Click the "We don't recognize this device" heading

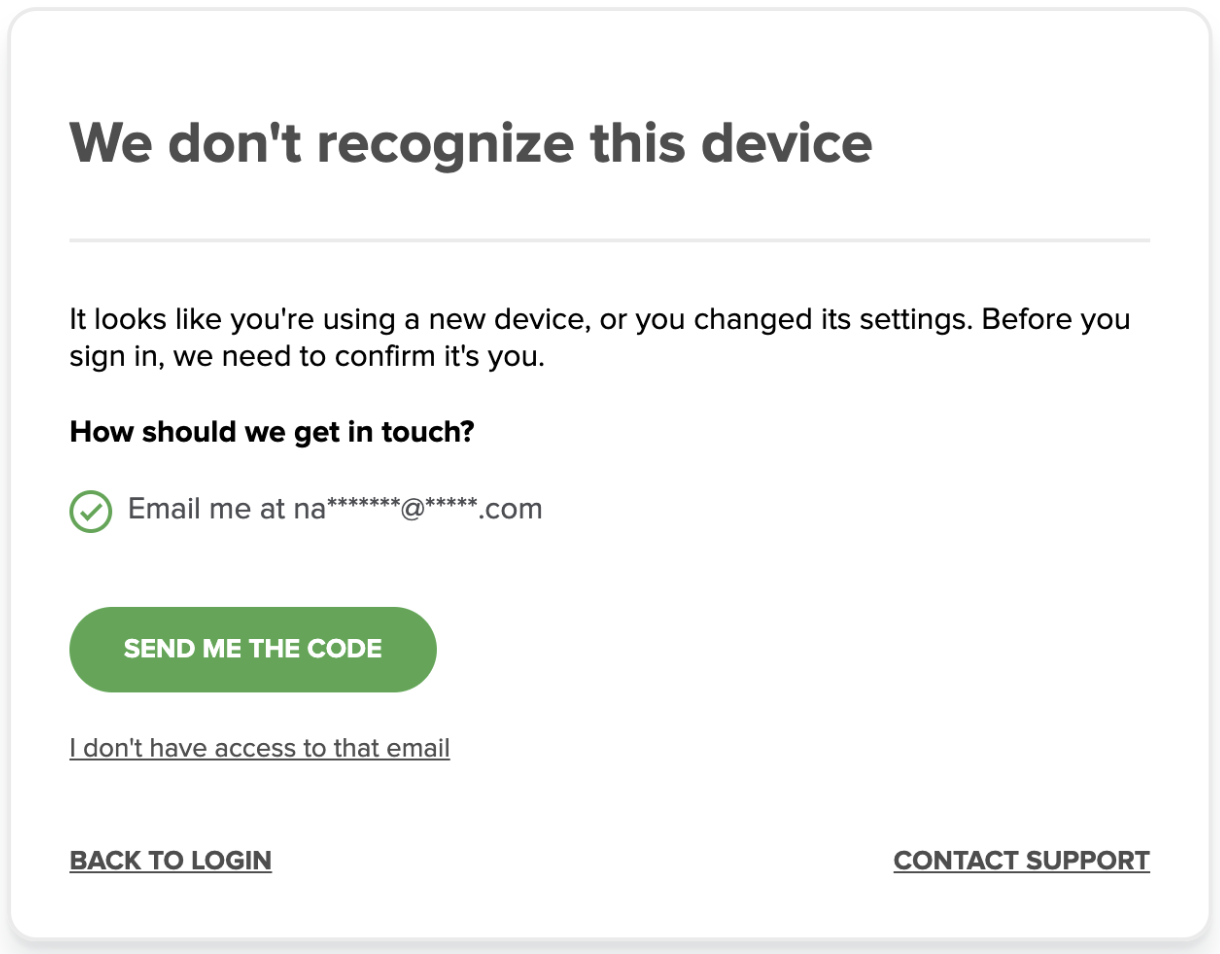point(471,143)
